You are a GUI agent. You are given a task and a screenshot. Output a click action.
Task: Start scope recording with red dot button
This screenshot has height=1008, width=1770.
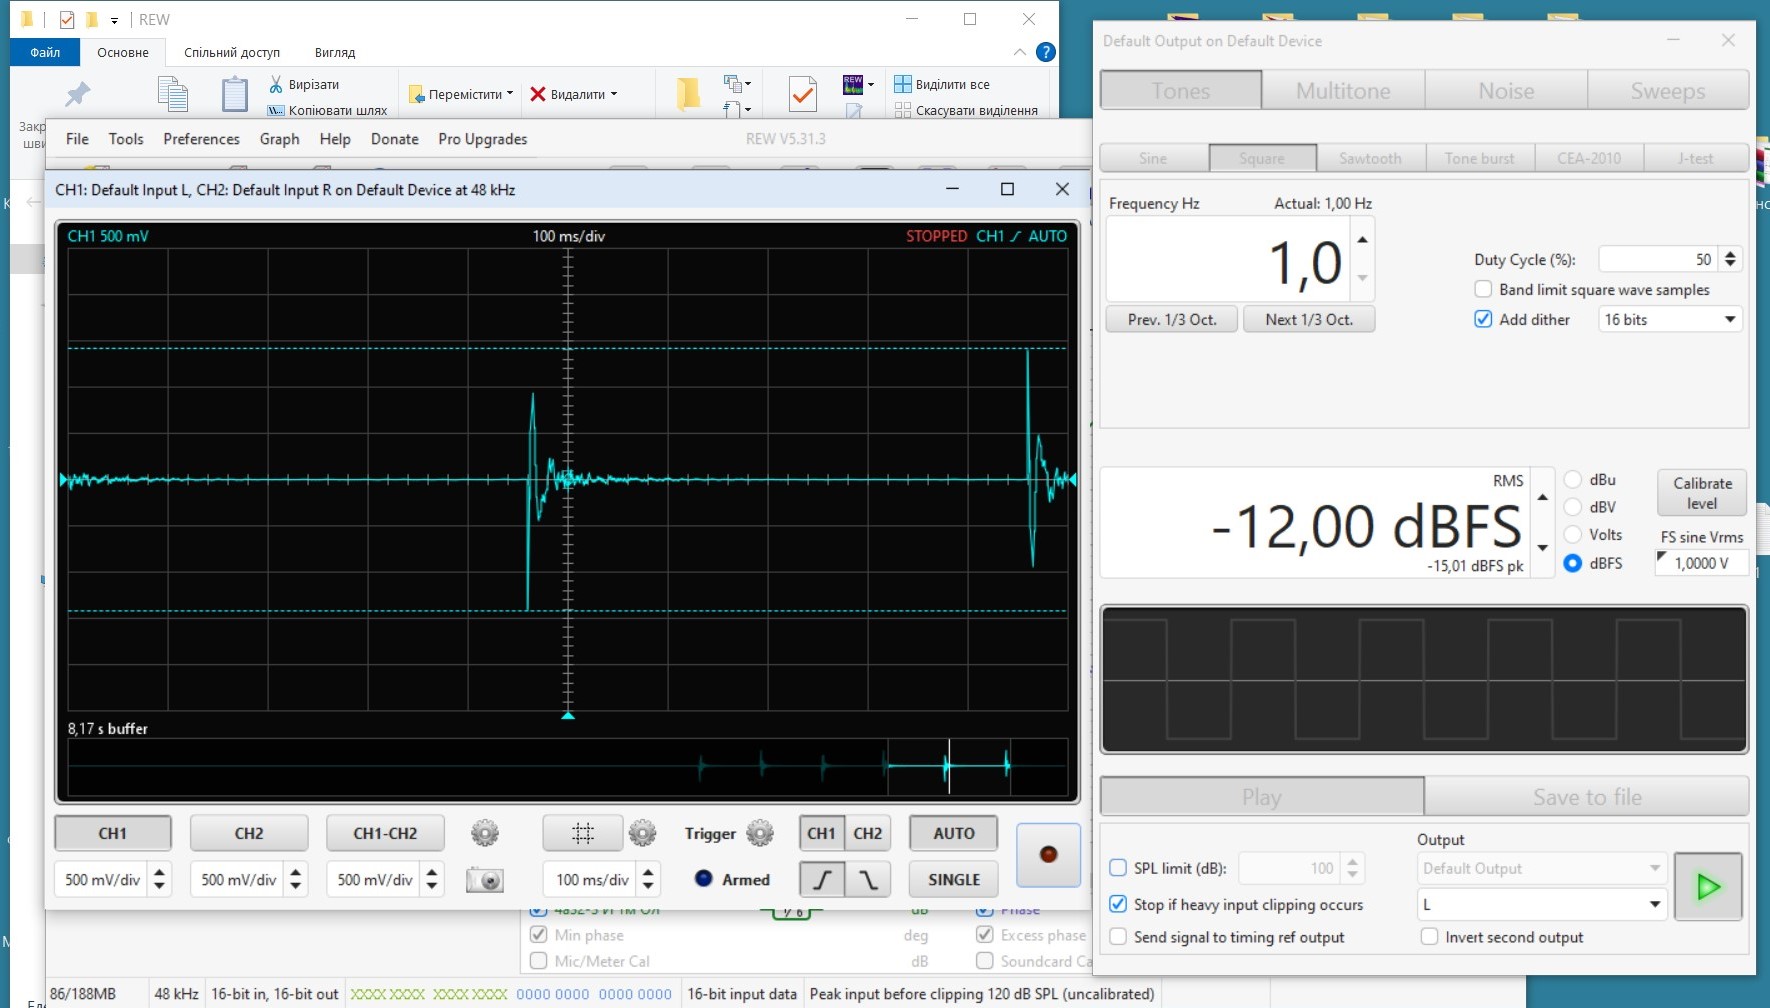tap(1048, 855)
